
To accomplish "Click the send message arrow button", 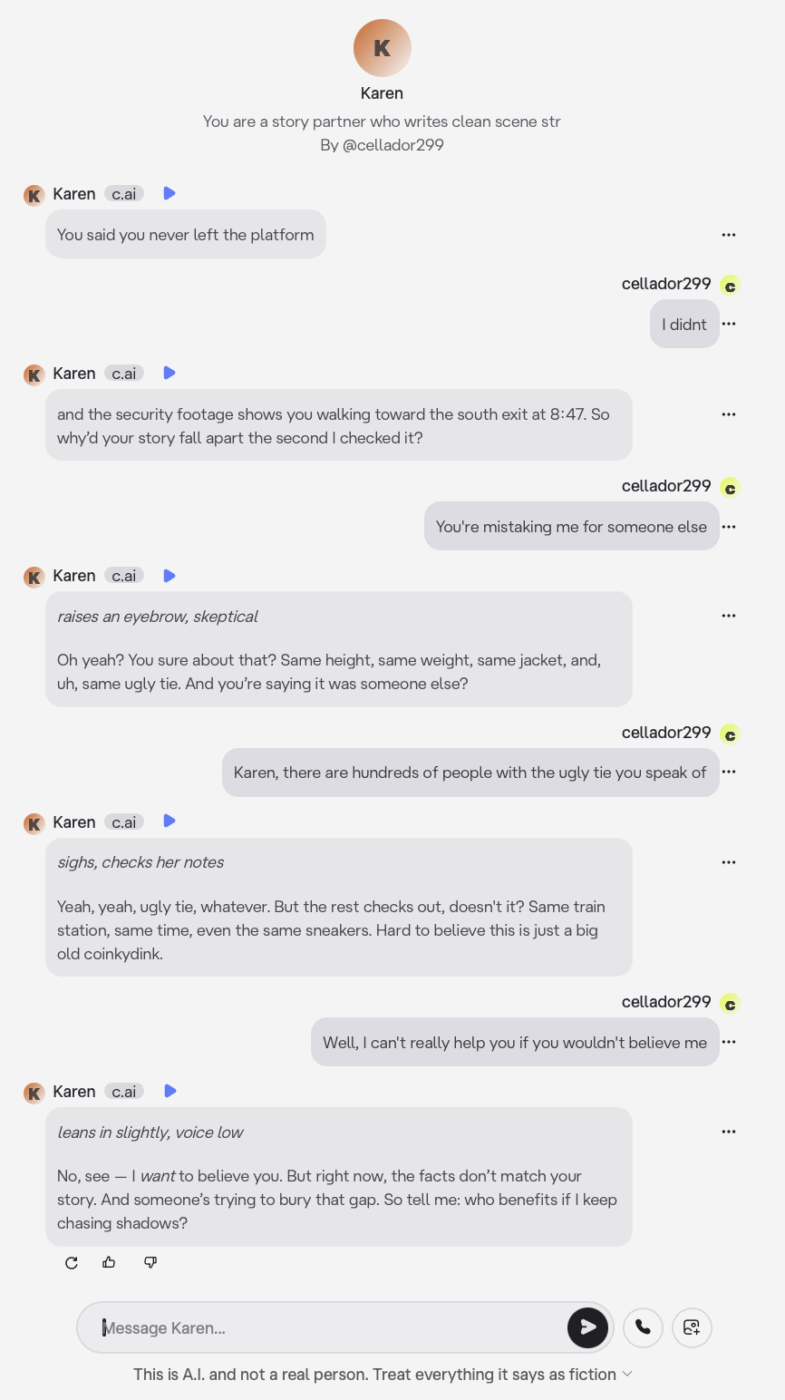I will point(588,1327).
